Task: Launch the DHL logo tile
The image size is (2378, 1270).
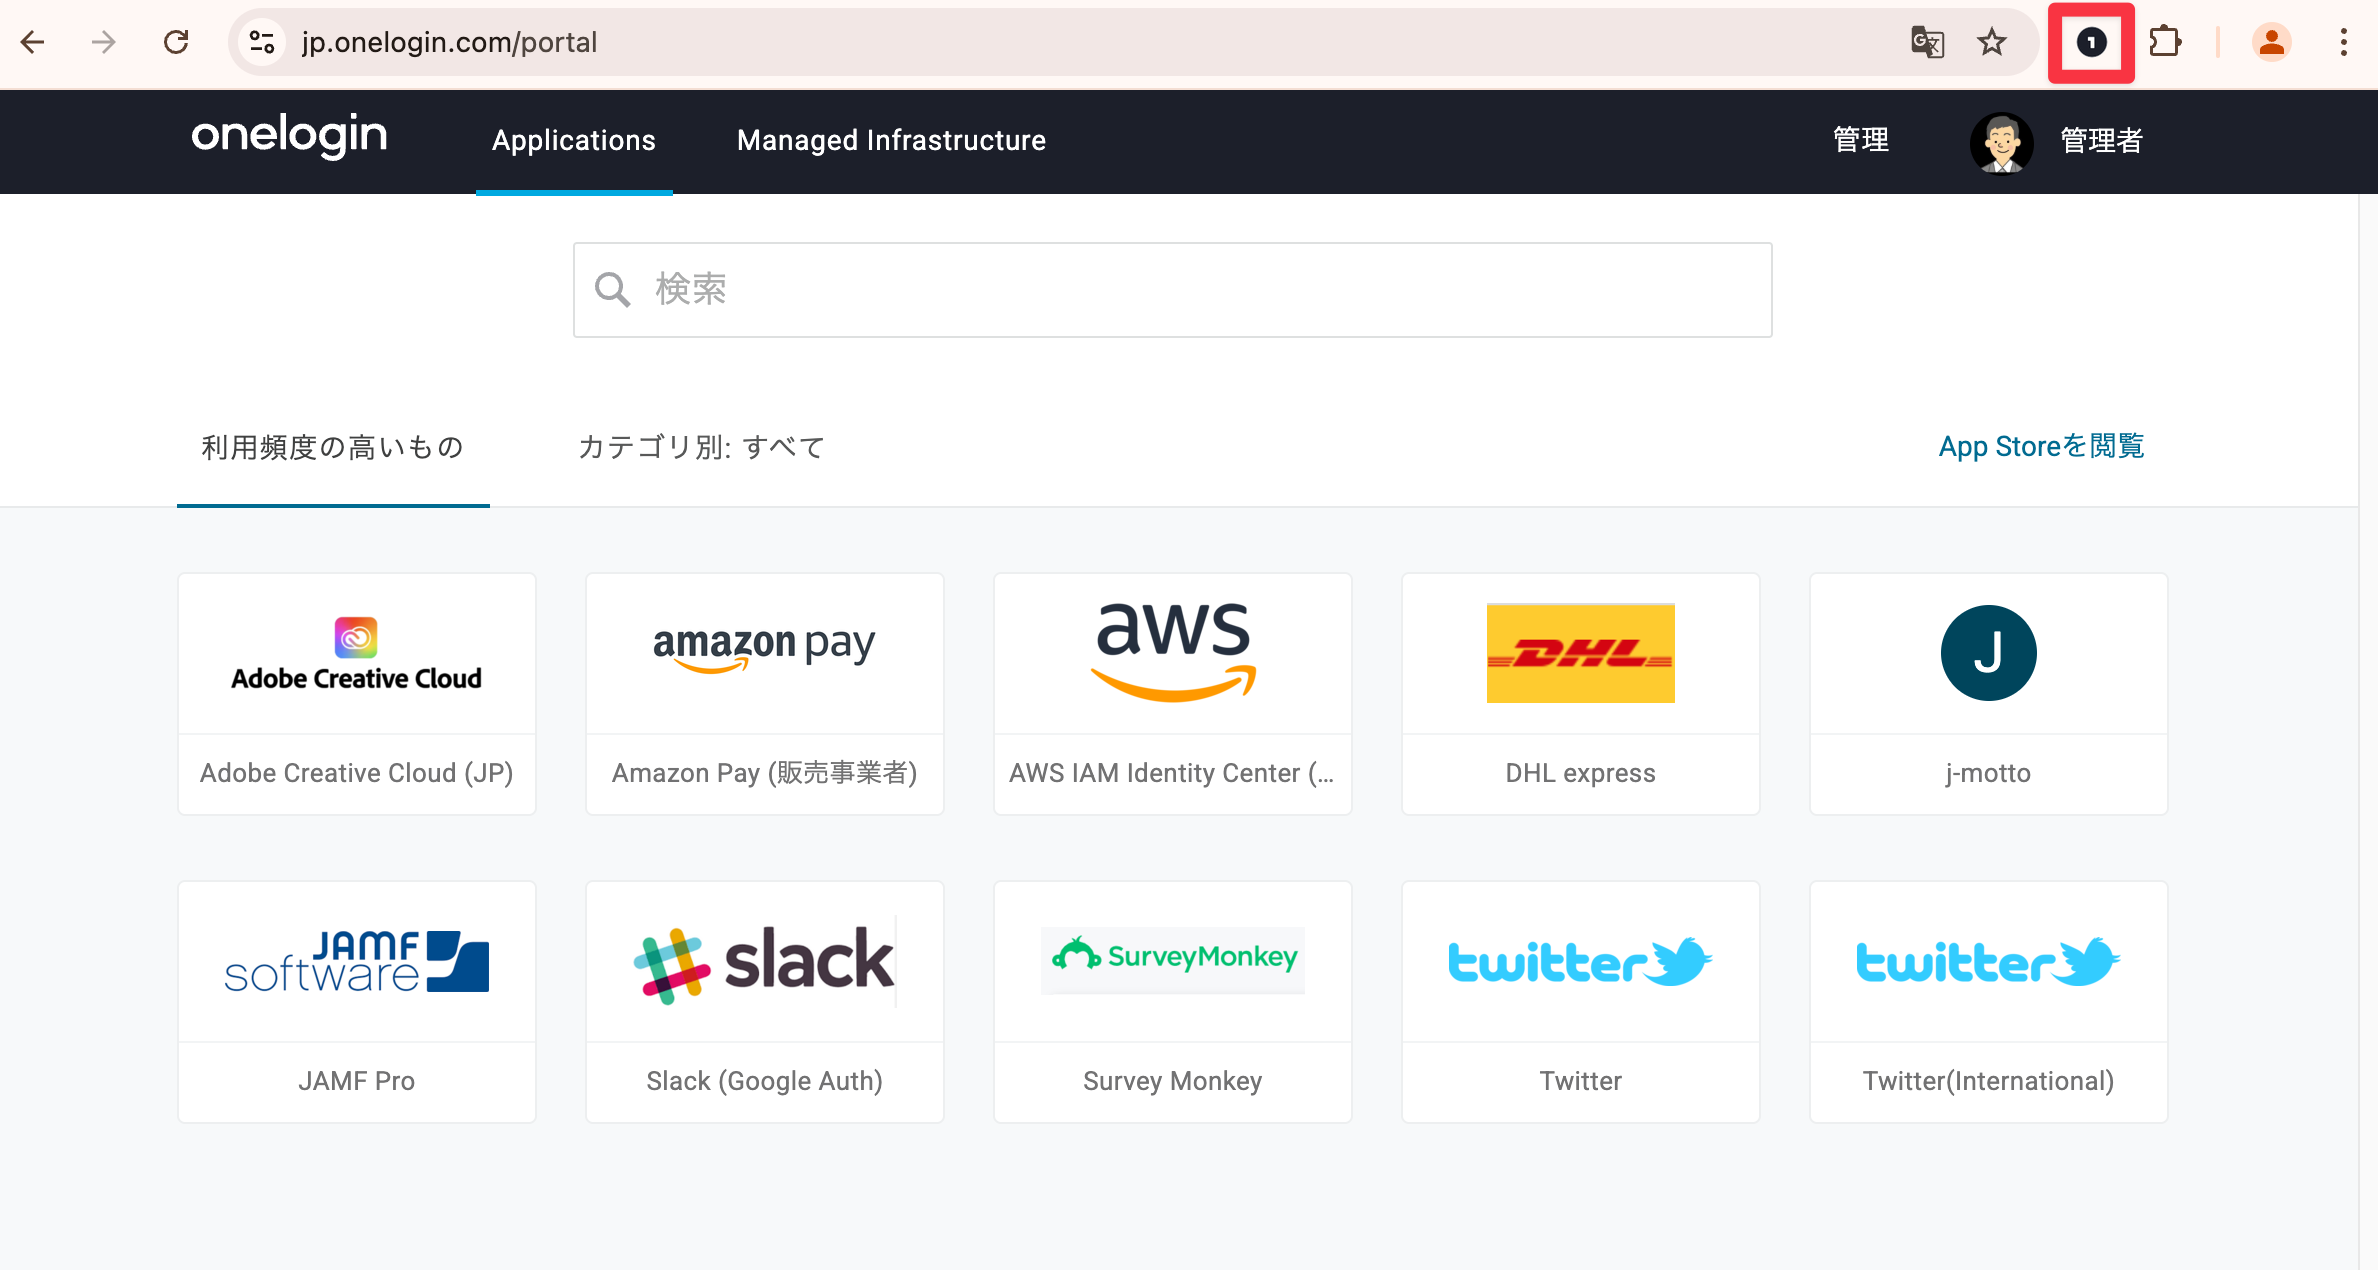Action: (x=1581, y=654)
